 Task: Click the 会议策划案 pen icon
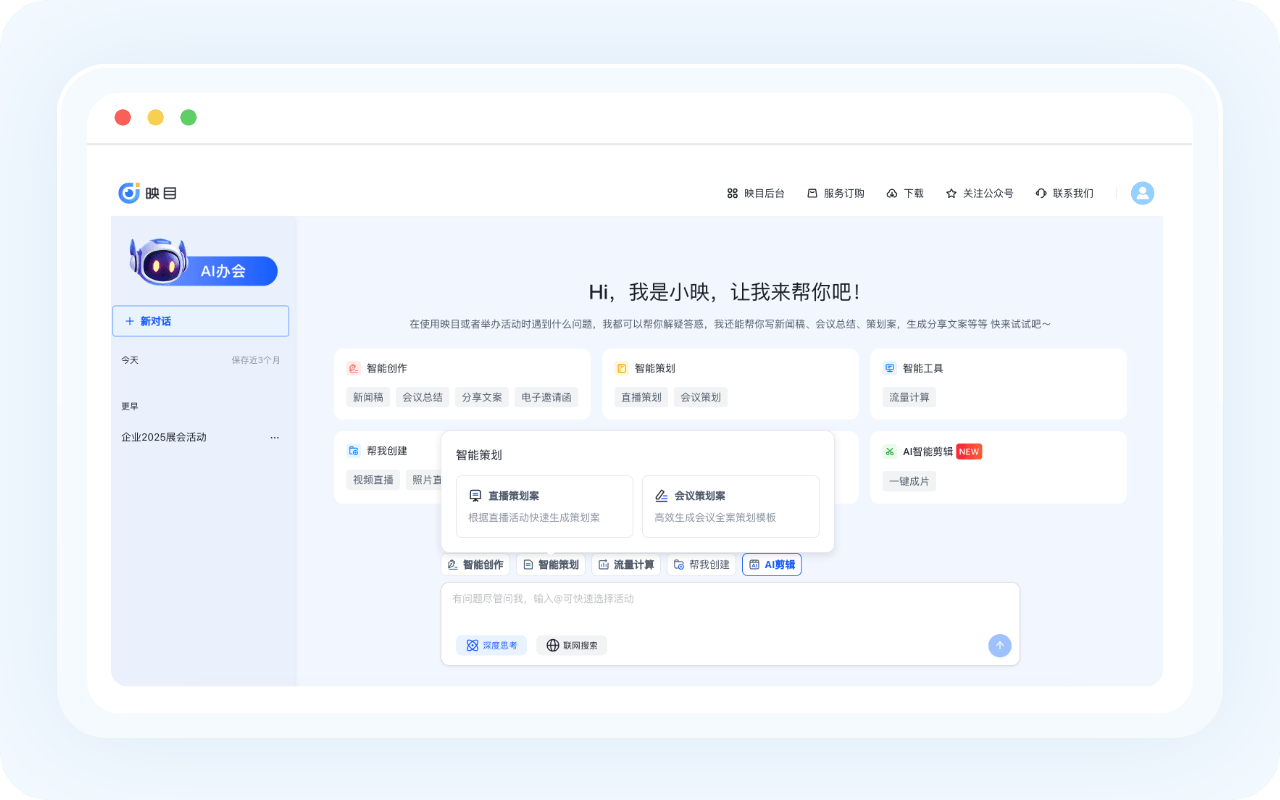661,496
